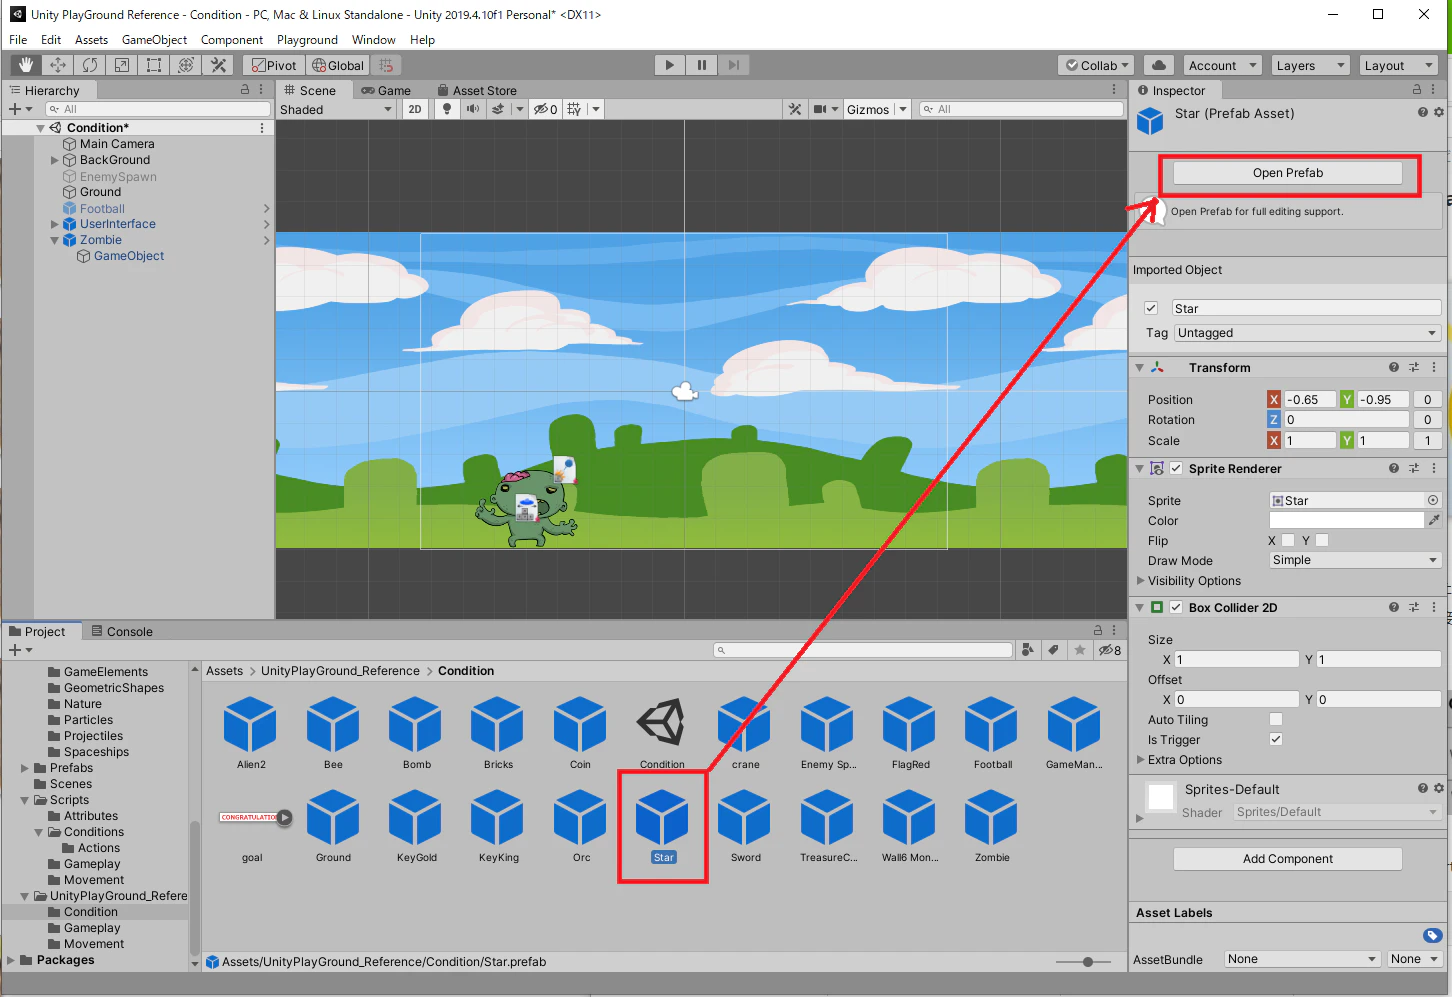Pick color with eyedropper icon
Image resolution: width=1452 pixels, height=997 pixels.
(1434, 520)
